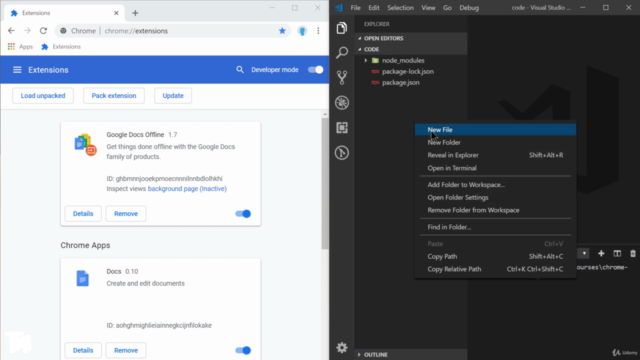Click the Chrome back arrow
This screenshot has height=360, width=640.
pos(11,31)
